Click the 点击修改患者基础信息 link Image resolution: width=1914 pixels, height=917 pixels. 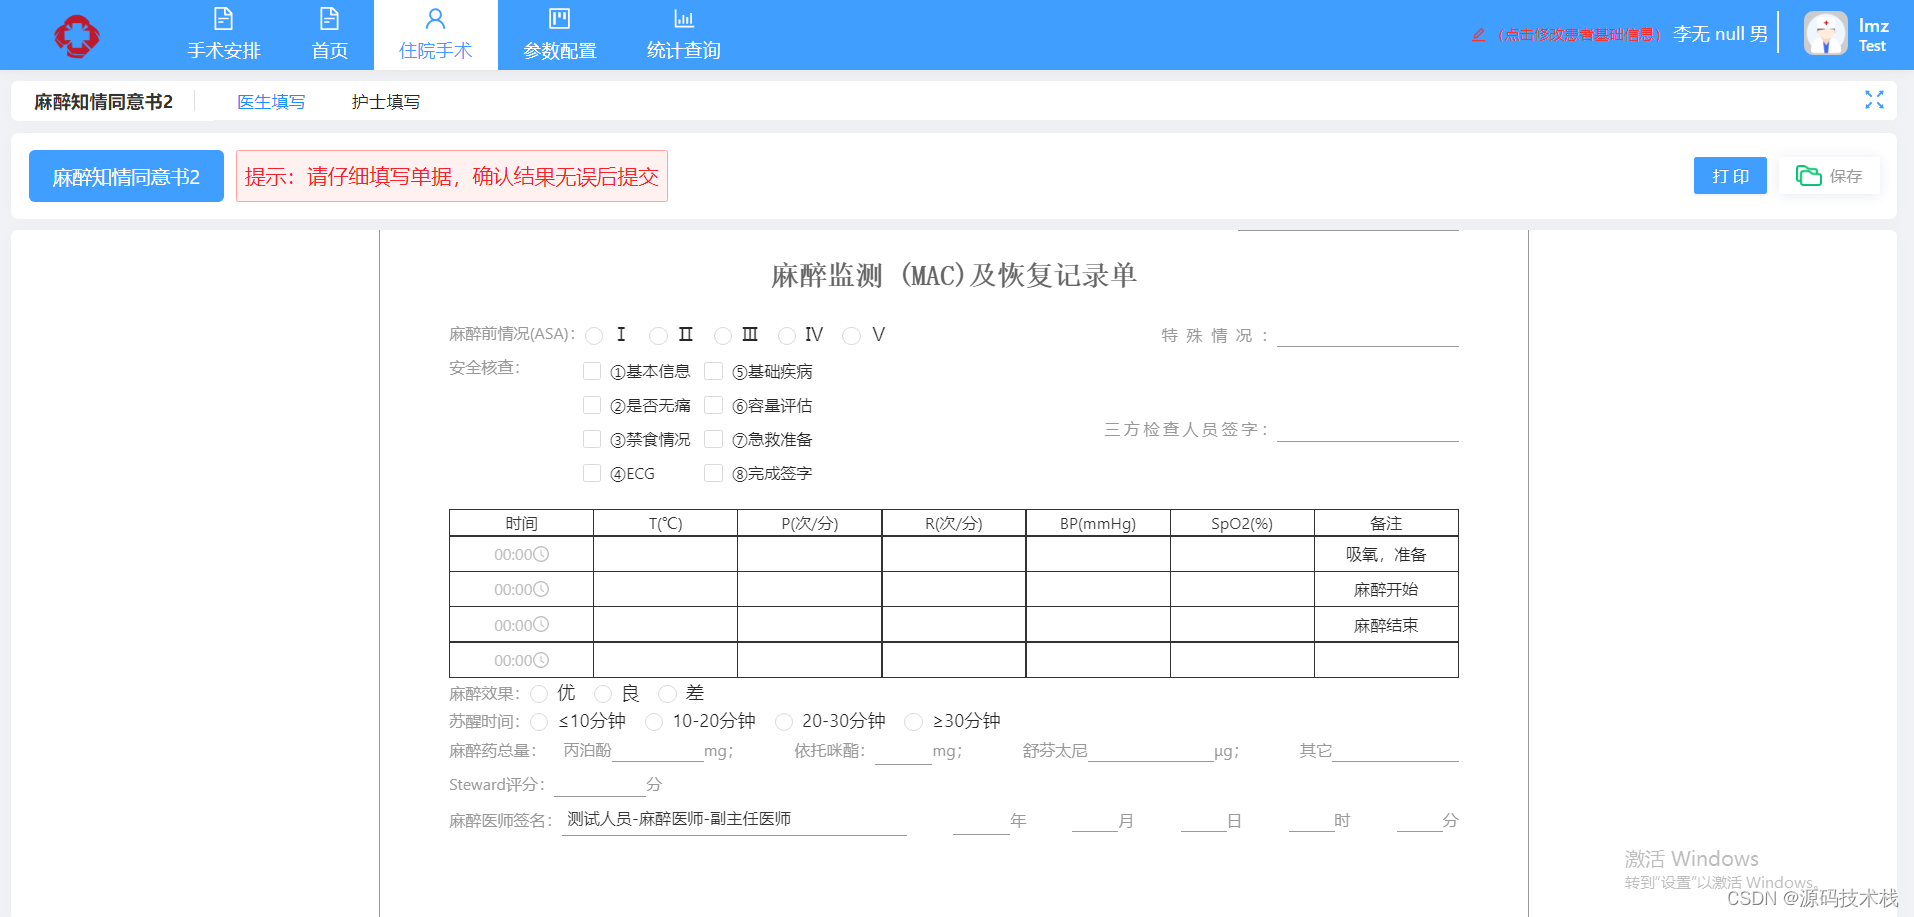point(1578,35)
